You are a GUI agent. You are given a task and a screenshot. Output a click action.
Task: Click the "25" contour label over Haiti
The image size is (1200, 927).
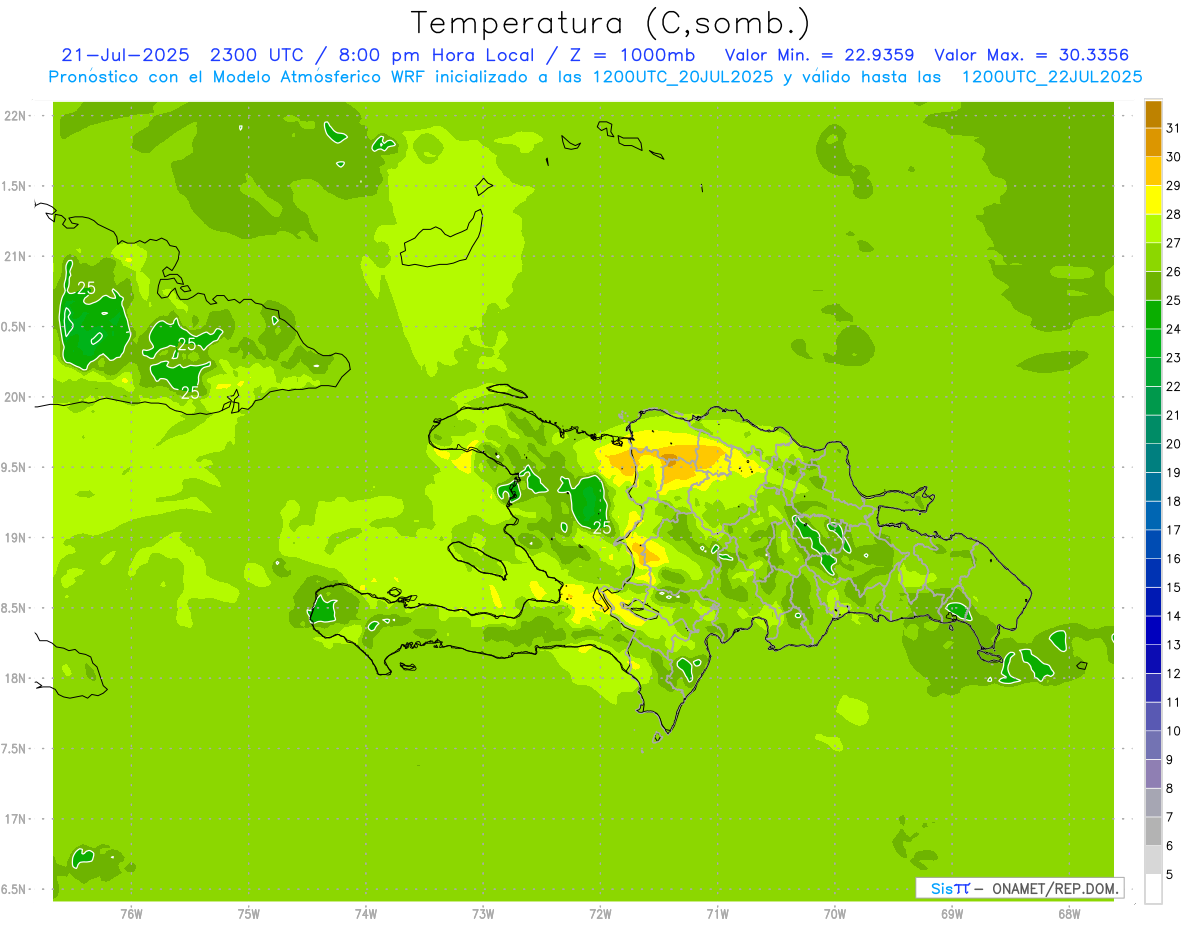(x=602, y=527)
